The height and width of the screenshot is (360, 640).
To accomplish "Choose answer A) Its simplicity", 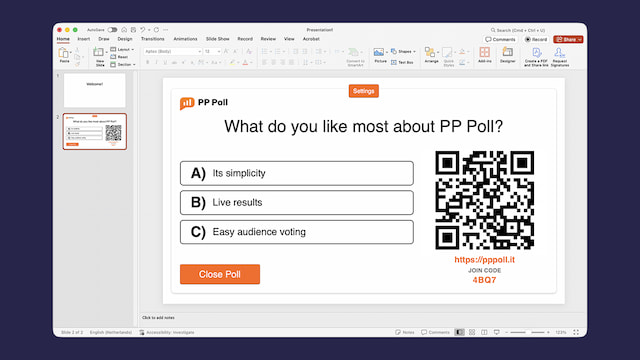I will pyautogui.click(x=297, y=173).
